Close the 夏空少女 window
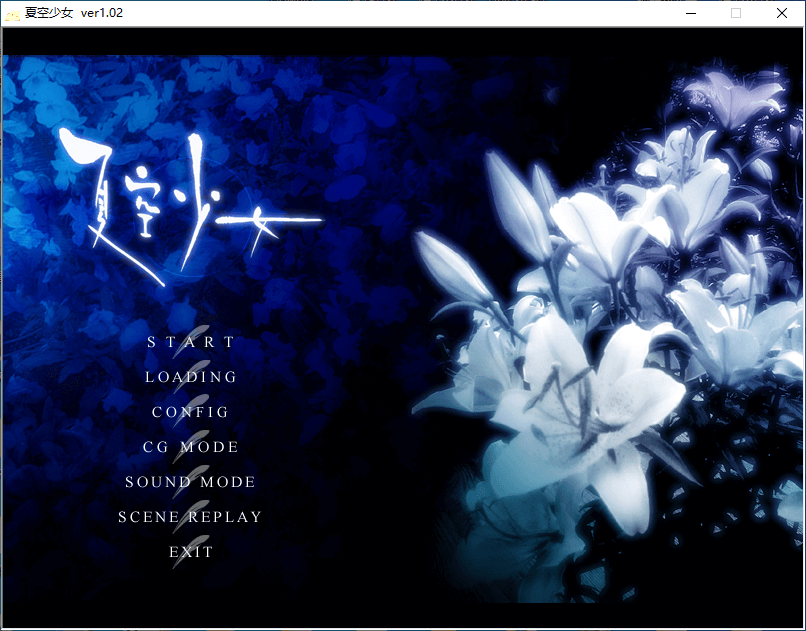This screenshot has height=631, width=806. pos(782,13)
